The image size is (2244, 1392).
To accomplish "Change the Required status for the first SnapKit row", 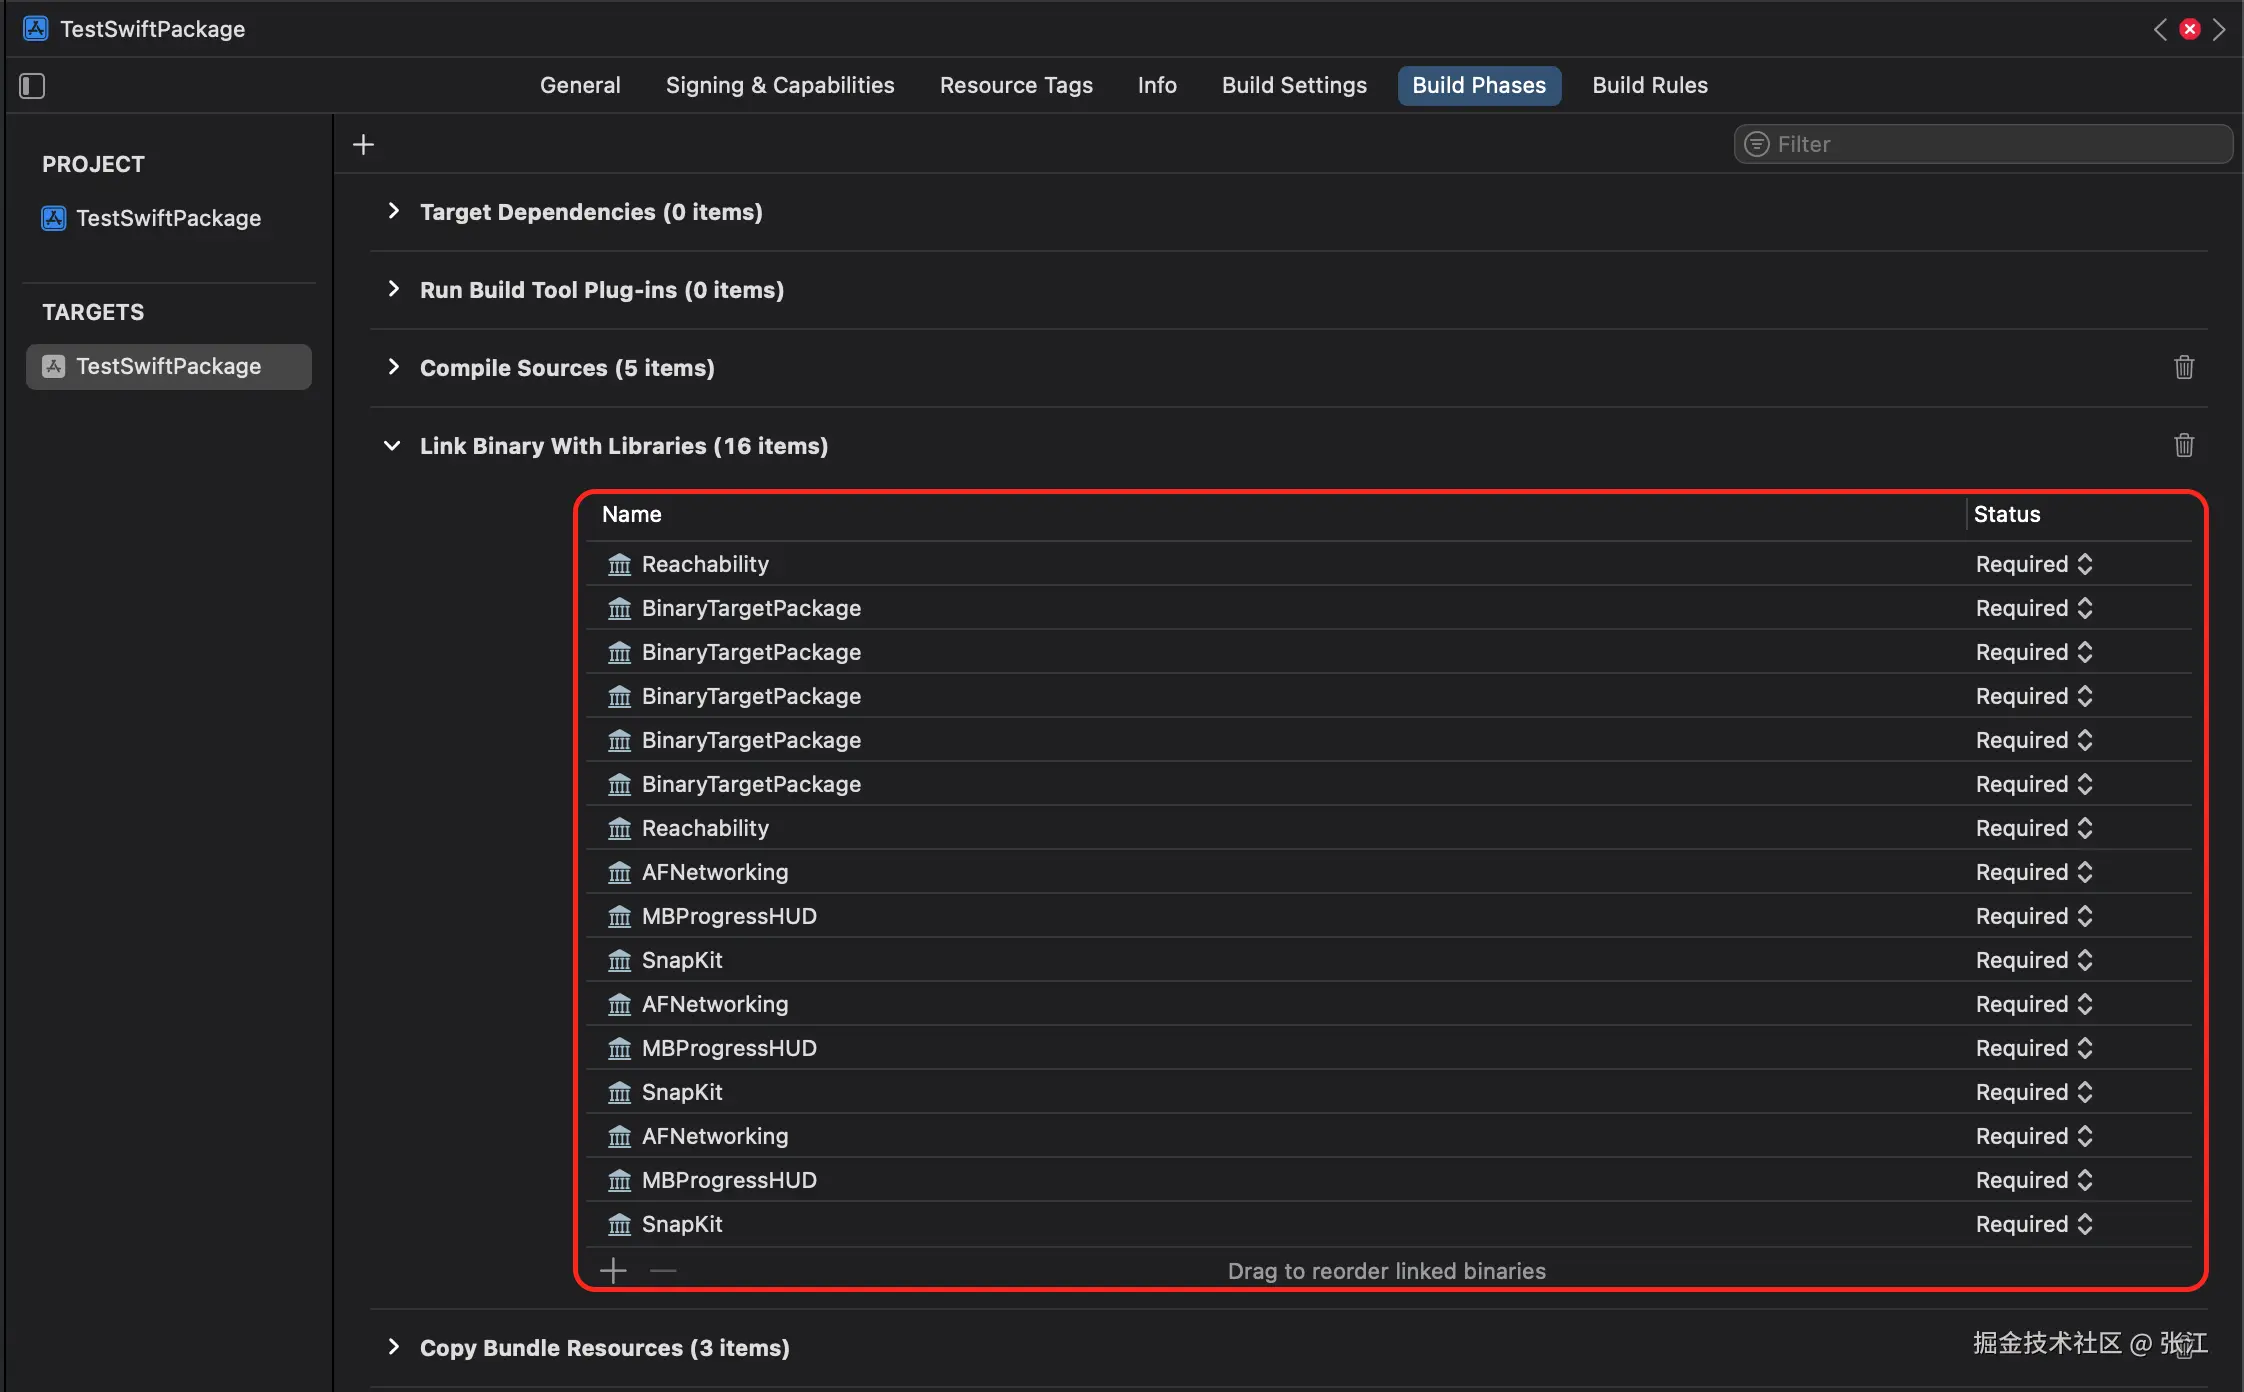I will click(2084, 960).
